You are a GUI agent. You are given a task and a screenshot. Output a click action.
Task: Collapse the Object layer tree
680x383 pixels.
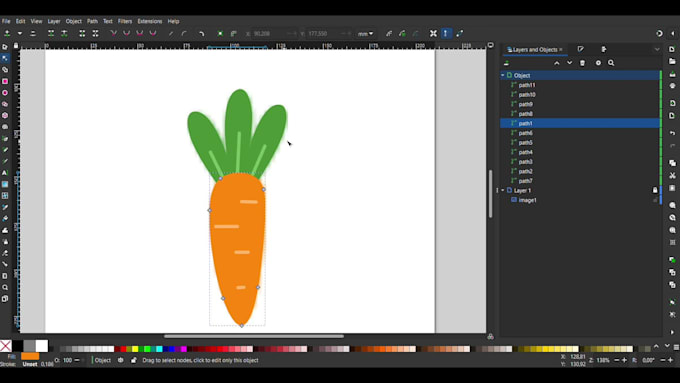503,75
